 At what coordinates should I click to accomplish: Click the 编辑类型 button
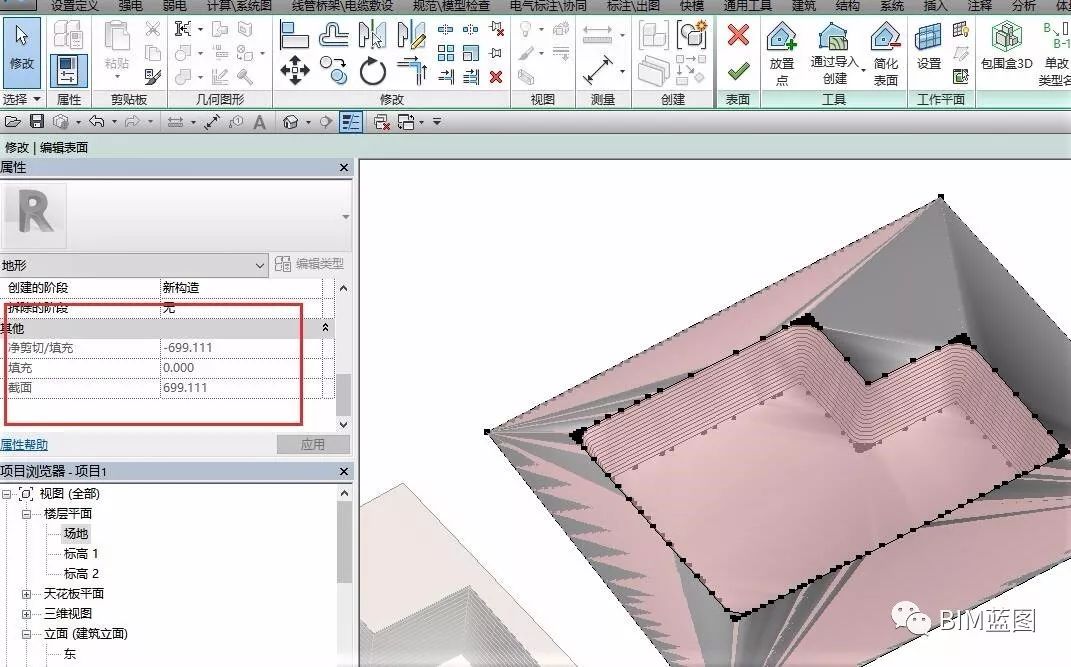(309, 264)
